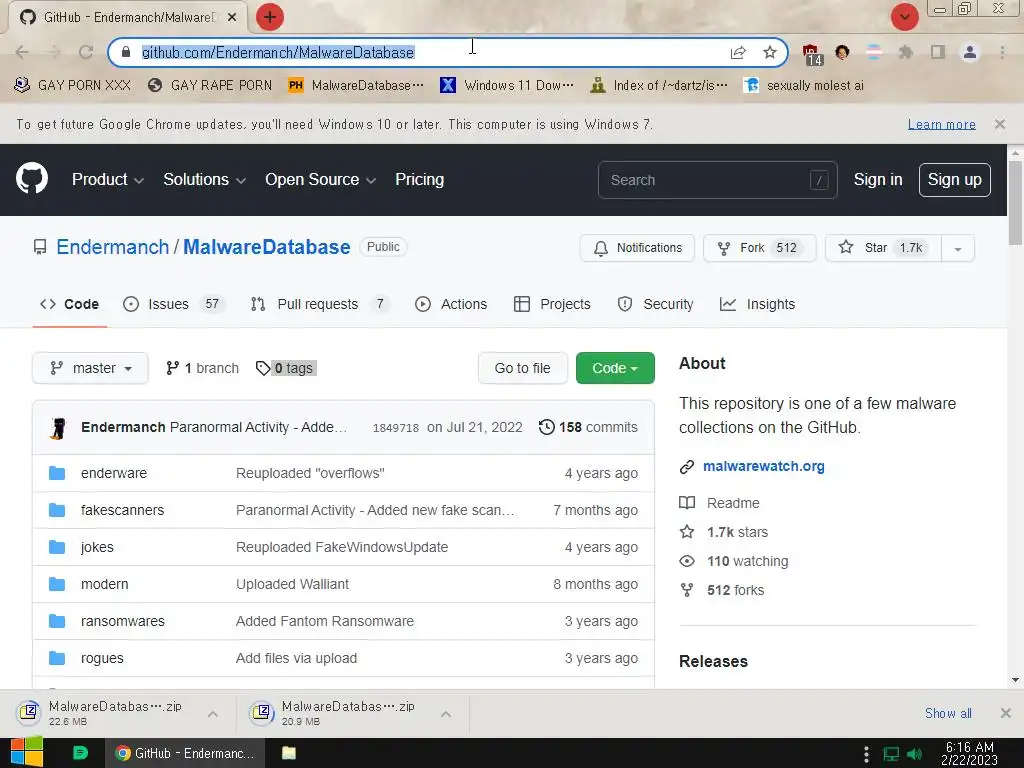Click Learn more in update notice
1024x768 pixels.
tap(941, 124)
